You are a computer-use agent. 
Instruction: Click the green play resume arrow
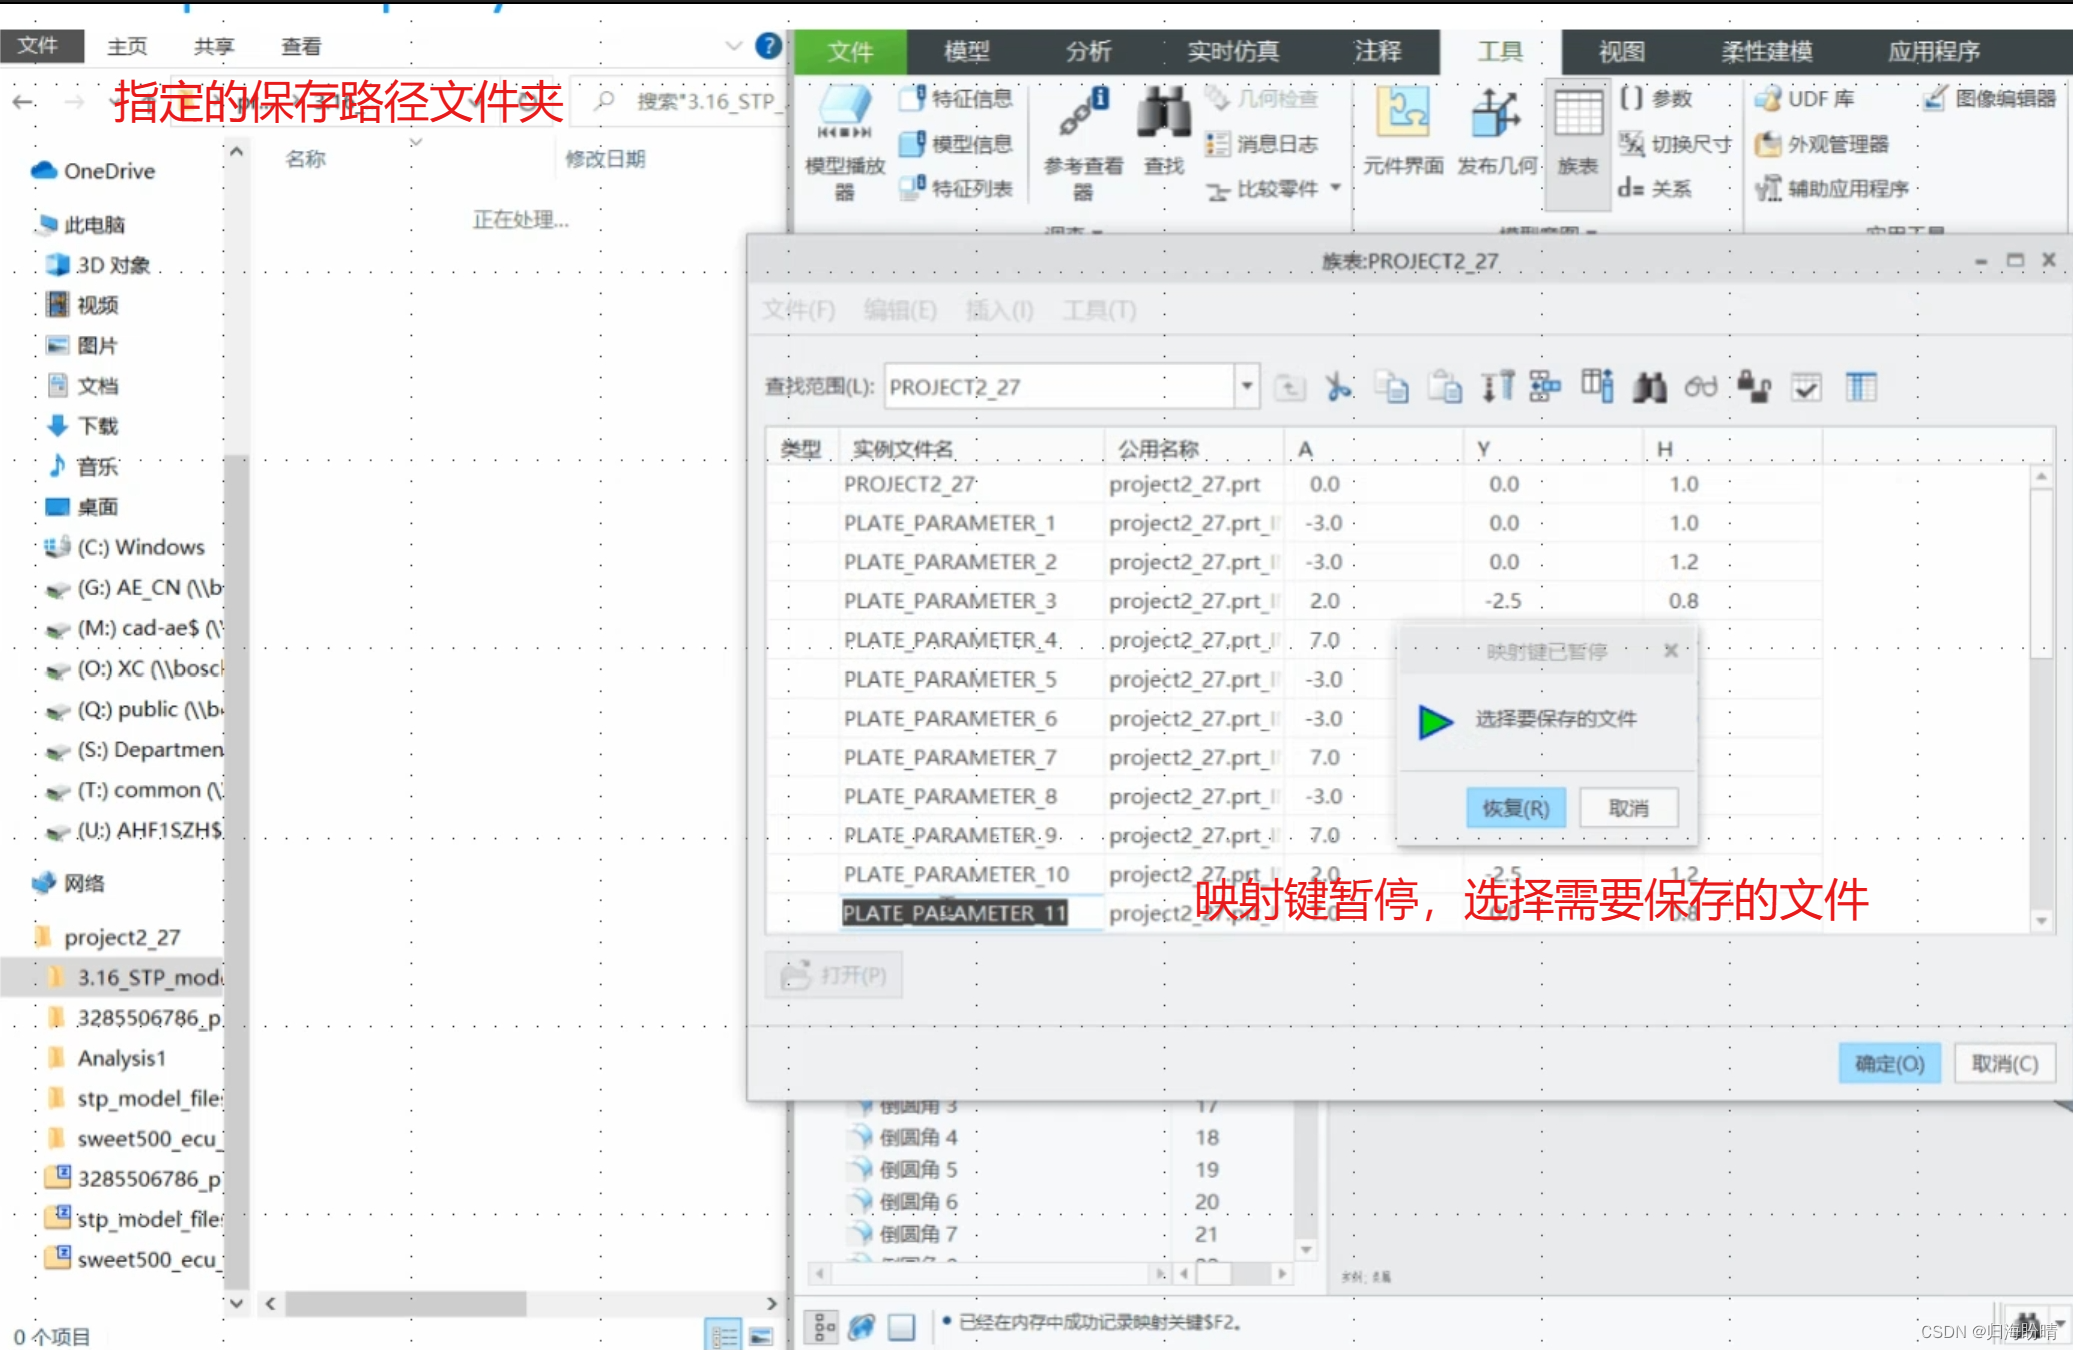[1435, 720]
